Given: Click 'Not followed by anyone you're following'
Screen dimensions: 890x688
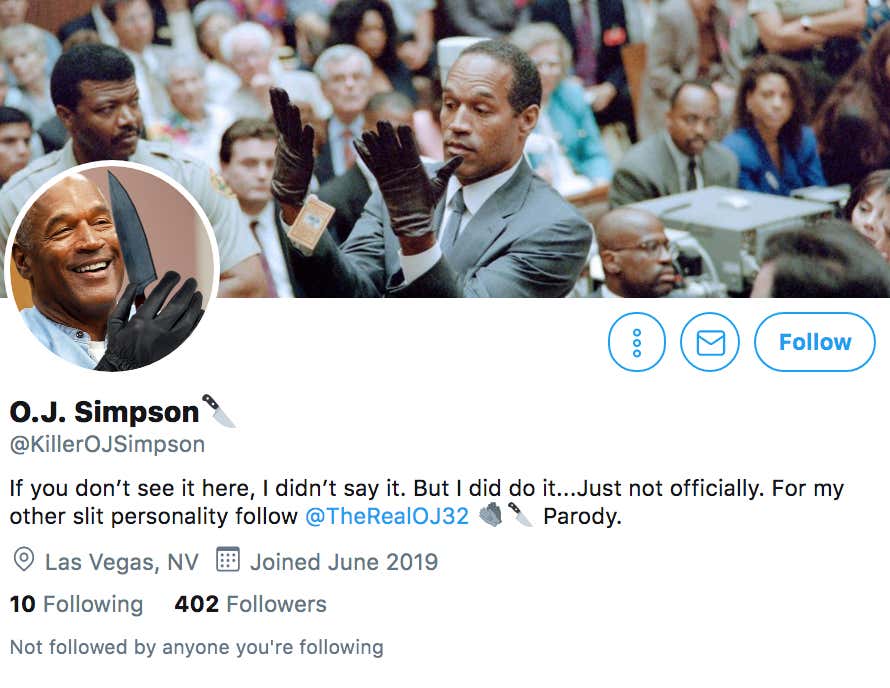Looking at the screenshot, I should [x=197, y=647].
